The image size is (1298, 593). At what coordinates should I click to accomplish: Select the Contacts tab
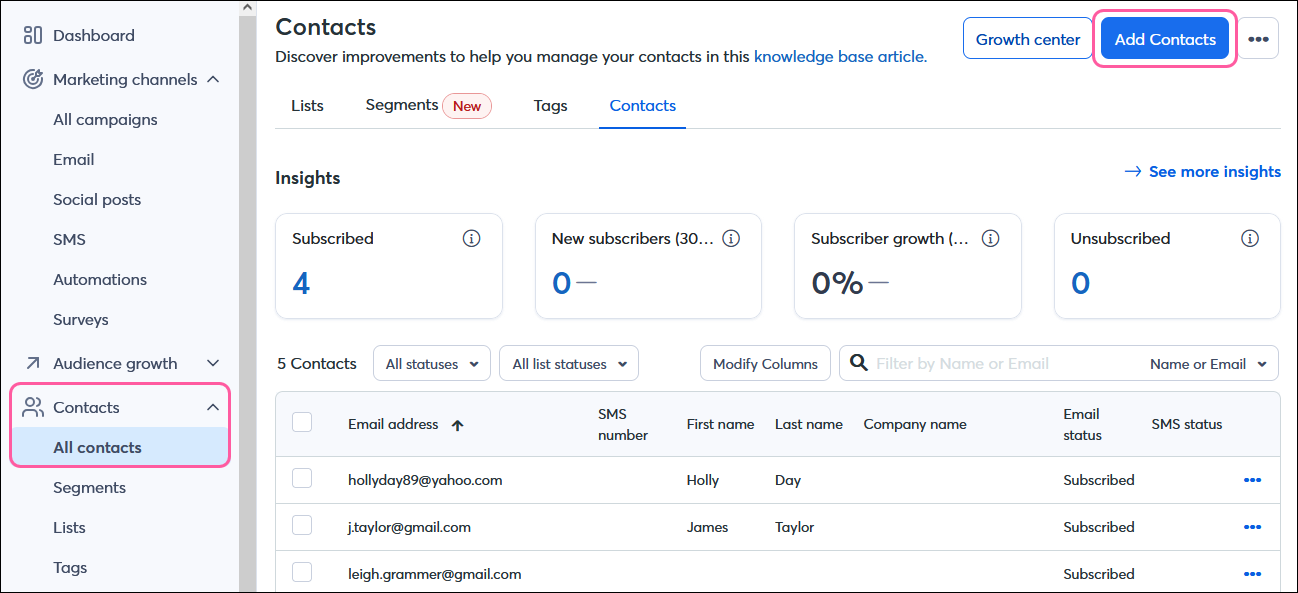pyautogui.click(x=643, y=106)
